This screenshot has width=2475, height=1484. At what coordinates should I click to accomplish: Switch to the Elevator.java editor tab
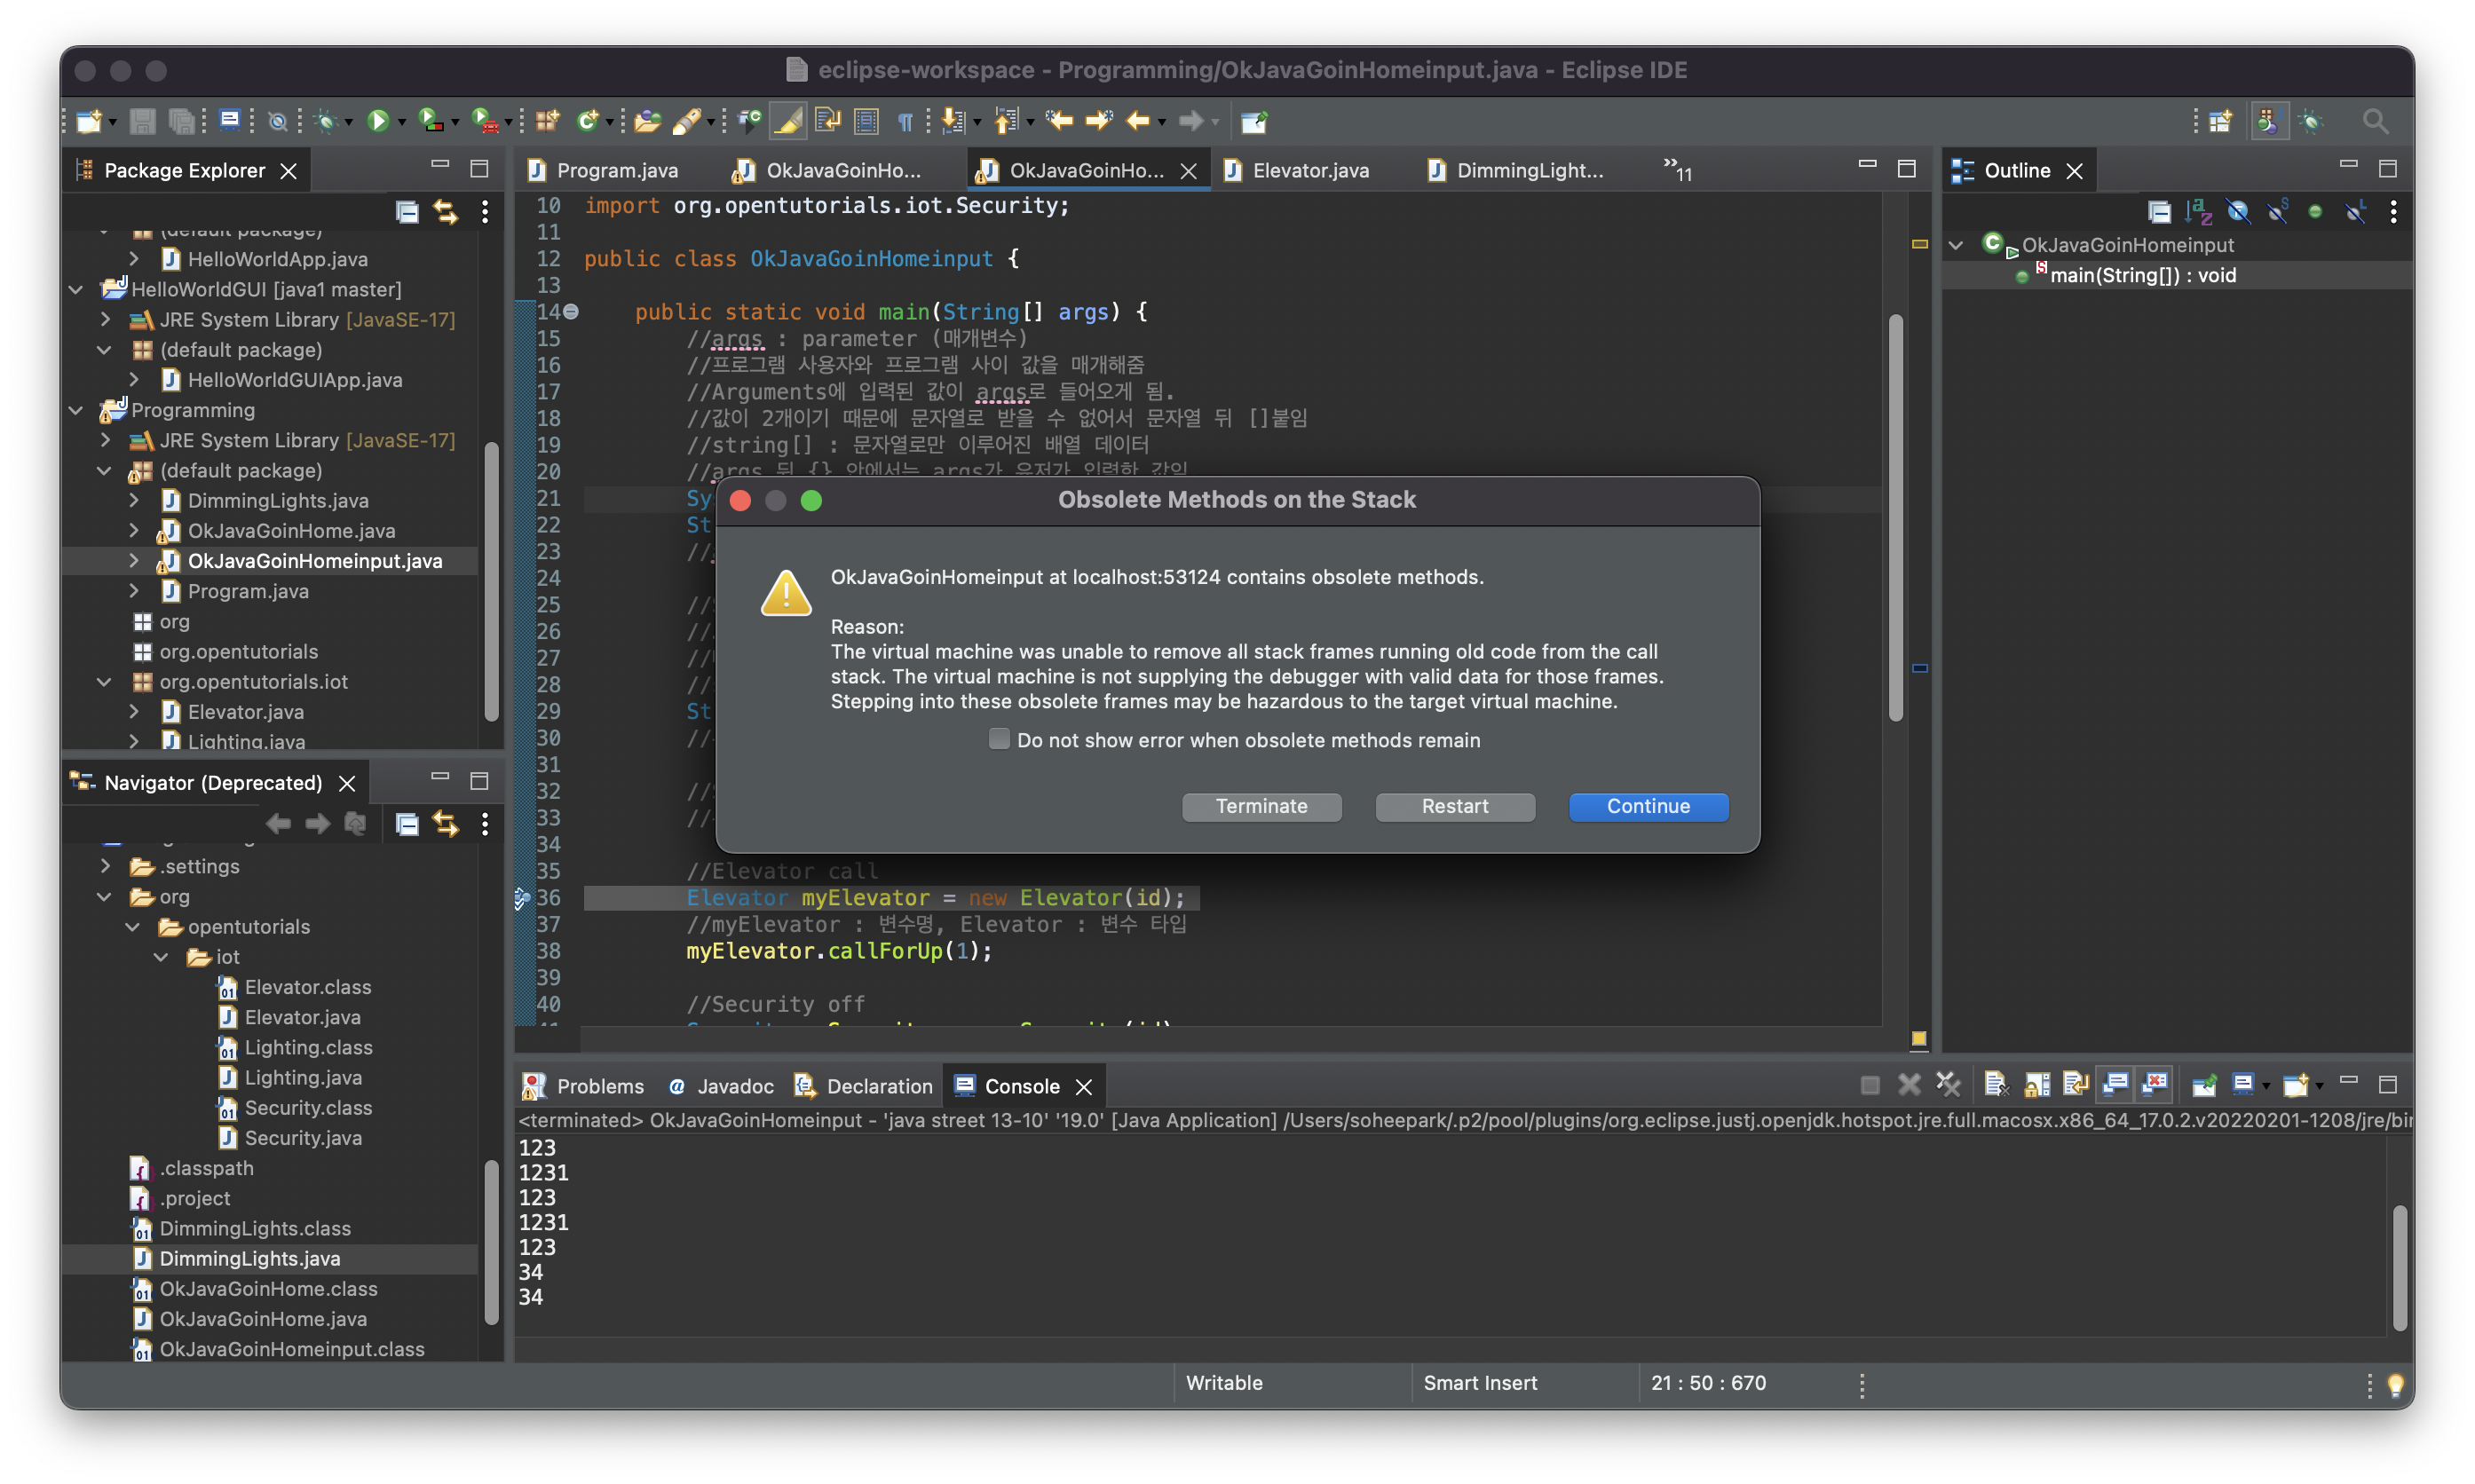1310,170
